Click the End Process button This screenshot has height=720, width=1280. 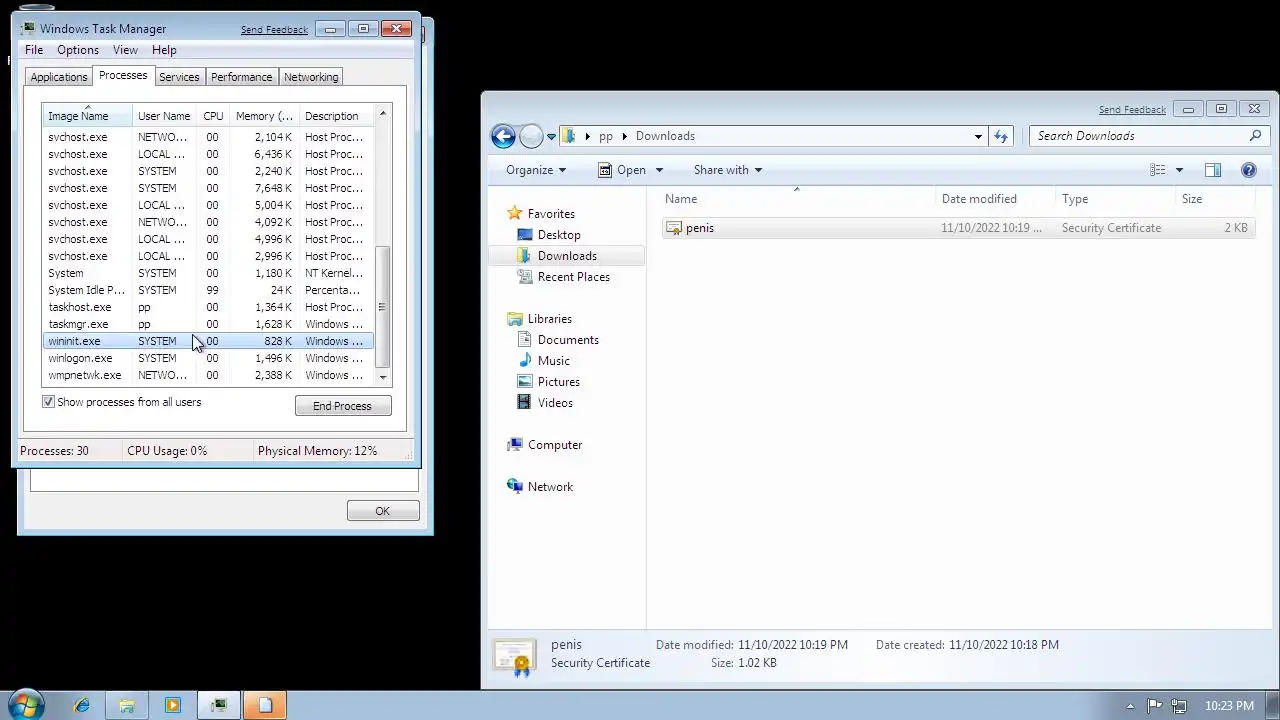(x=342, y=406)
